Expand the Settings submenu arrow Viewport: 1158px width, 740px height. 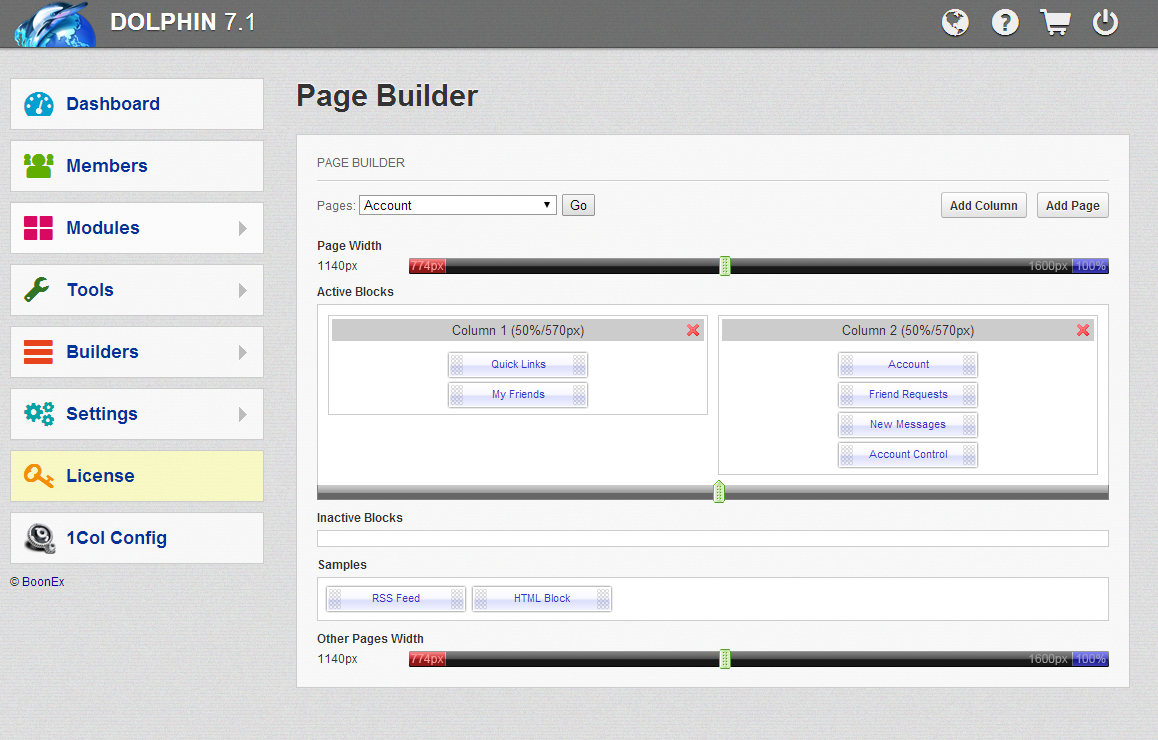[x=242, y=414]
